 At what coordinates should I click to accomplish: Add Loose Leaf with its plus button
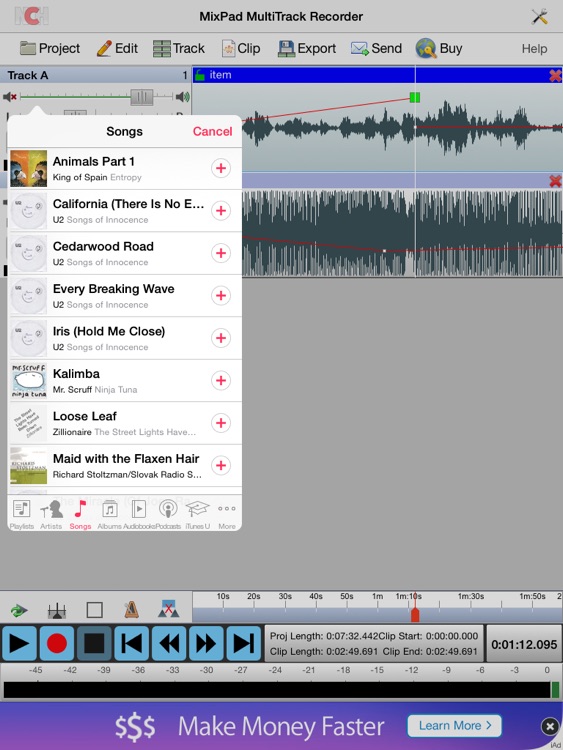click(x=221, y=423)
